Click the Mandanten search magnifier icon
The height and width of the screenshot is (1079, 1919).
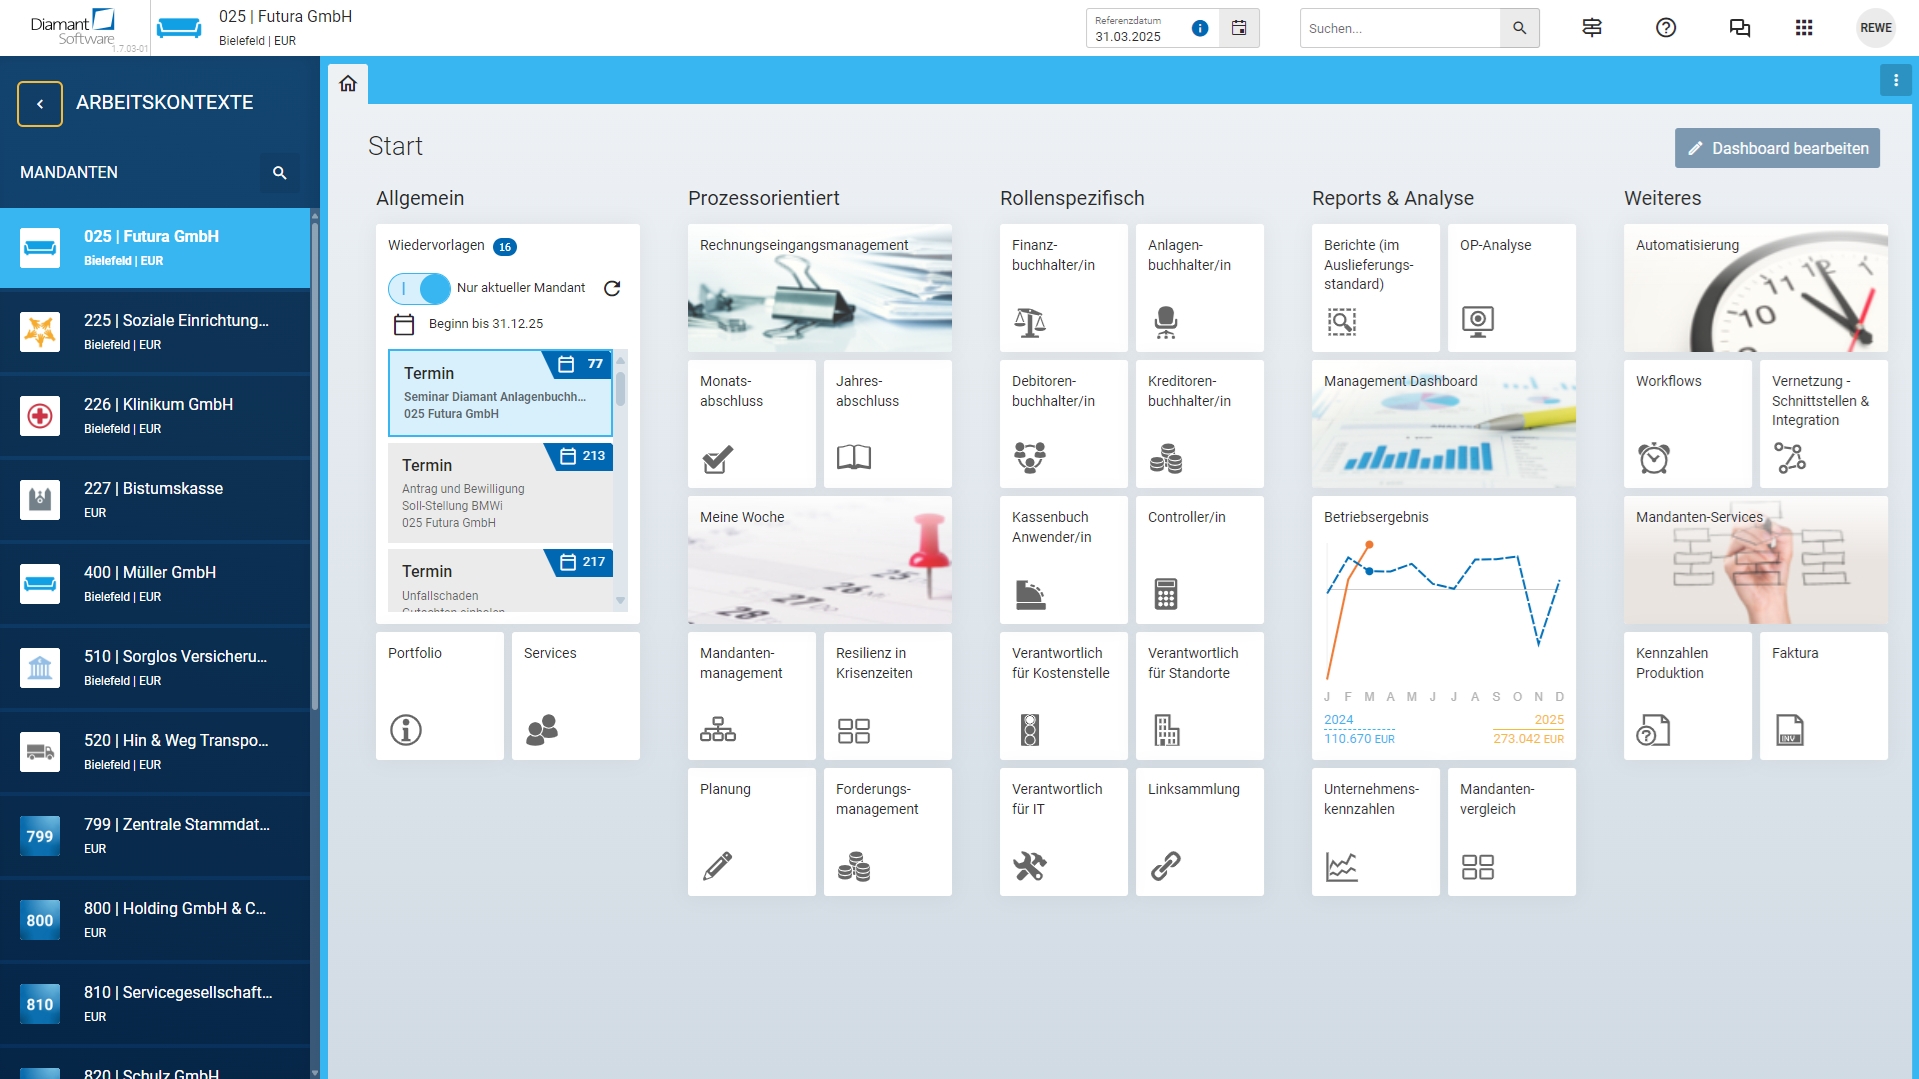point(280,172)
